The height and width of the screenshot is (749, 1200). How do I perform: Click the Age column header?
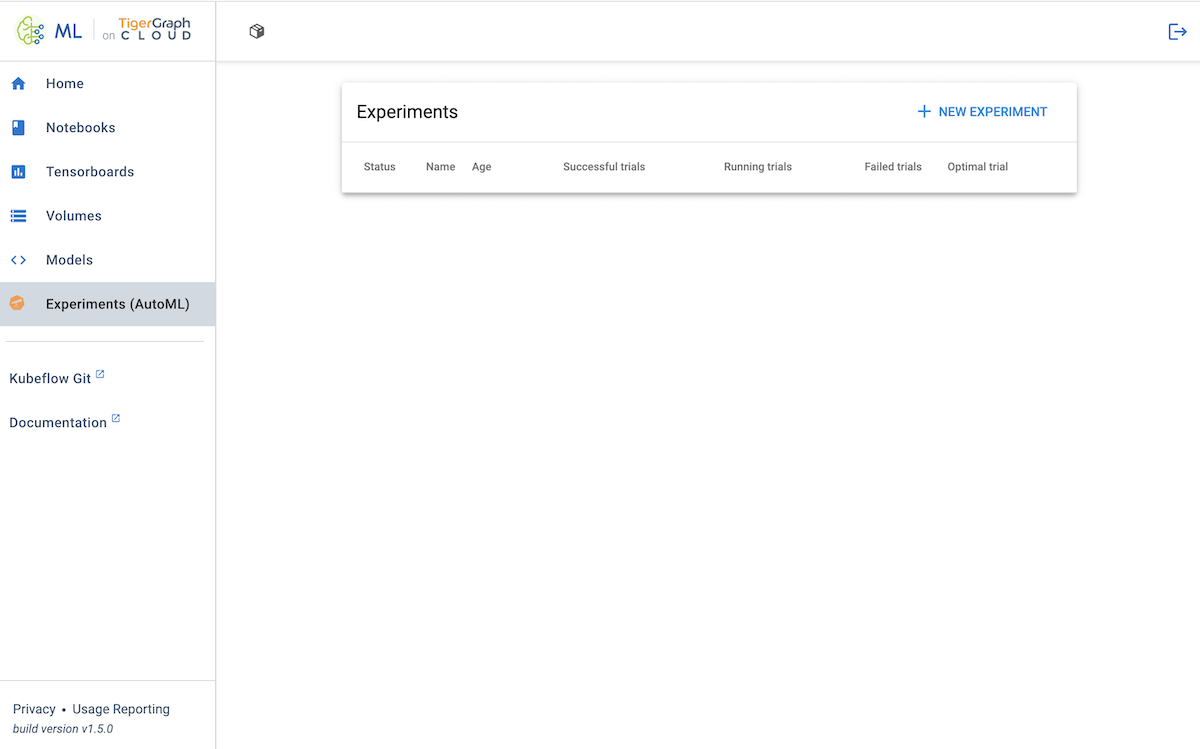pyautogui.click(x=481, y=167)
